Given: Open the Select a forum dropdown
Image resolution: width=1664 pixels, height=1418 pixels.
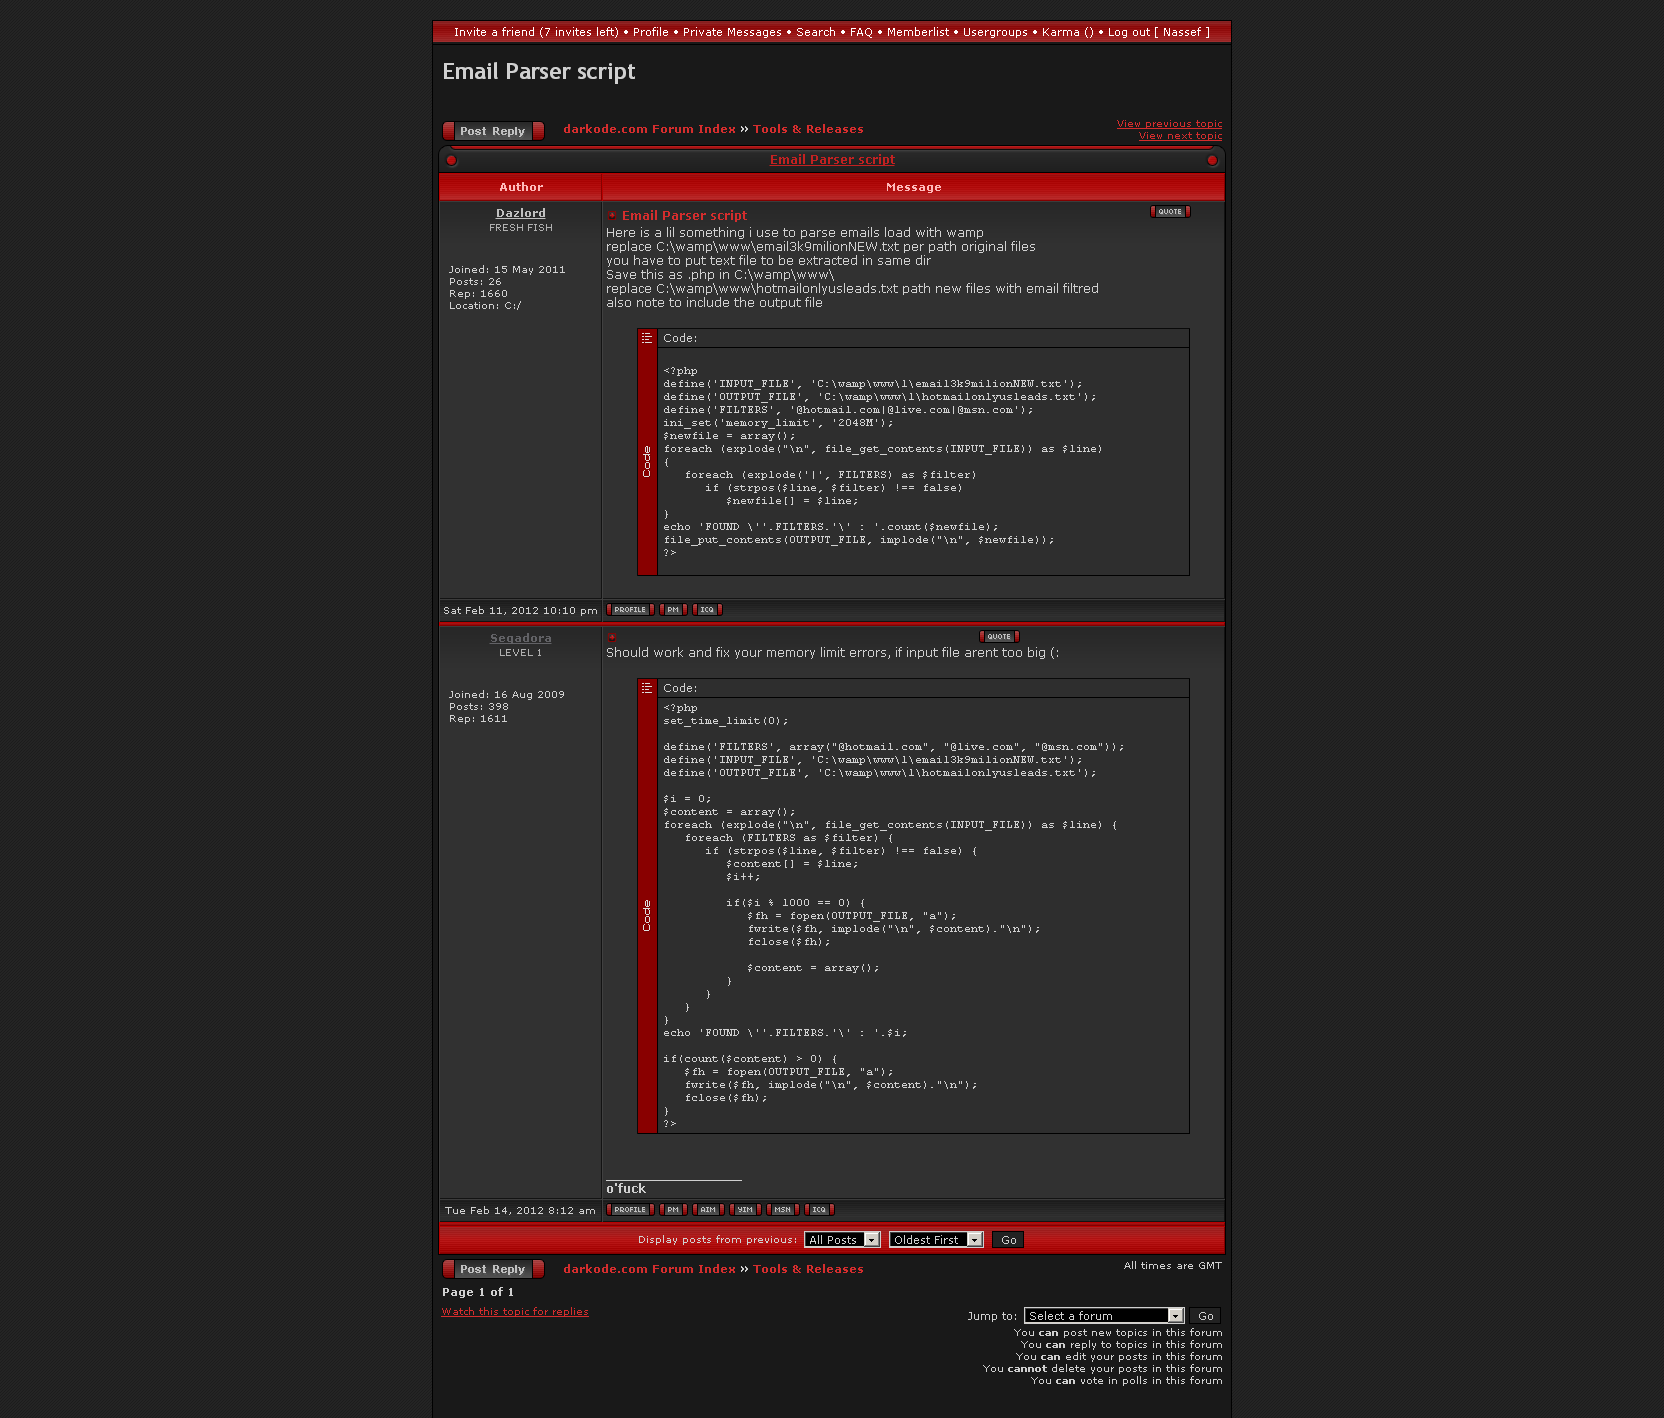Looking at the screenshot, I should tap(1104, 1316).
